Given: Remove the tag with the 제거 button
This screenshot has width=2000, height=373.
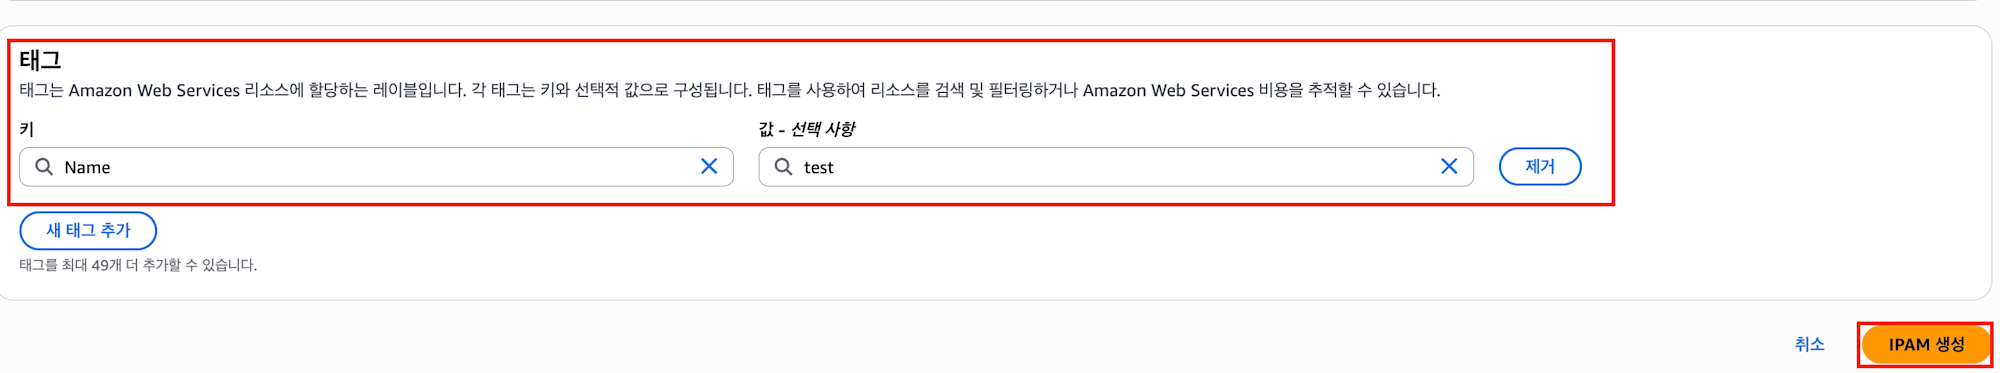Looking at the screenshot, I should pyautogui.click(x=1540, y=167).
